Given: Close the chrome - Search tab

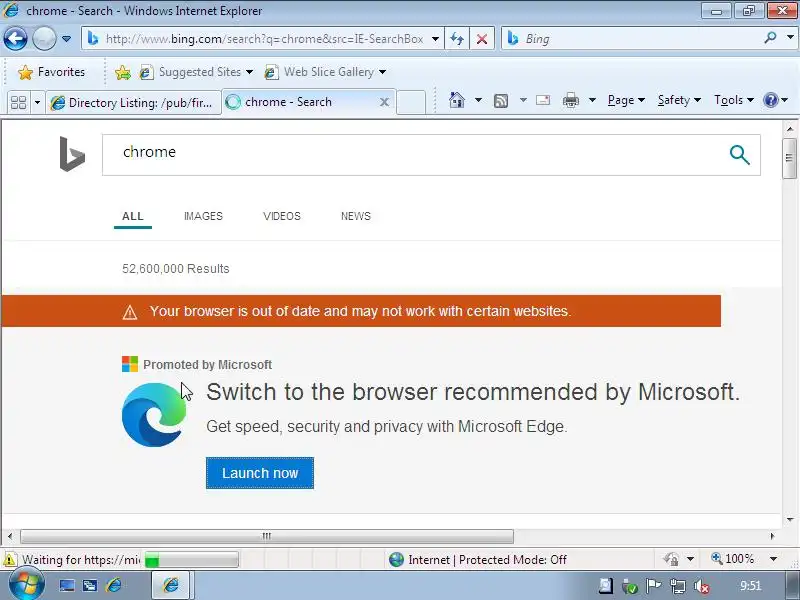Looking at the screenshot, I should coord(385,102).
